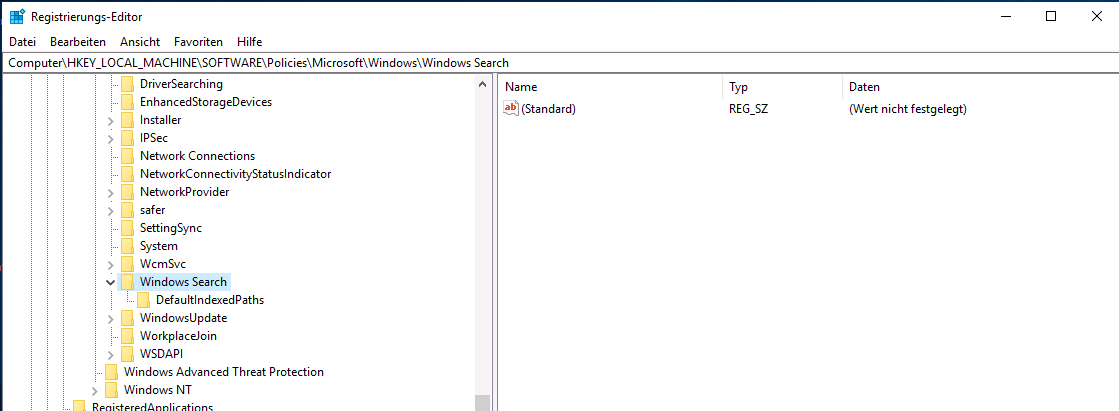Expand the NetworkProvider key
The image size is (1119, 411).
111,193
